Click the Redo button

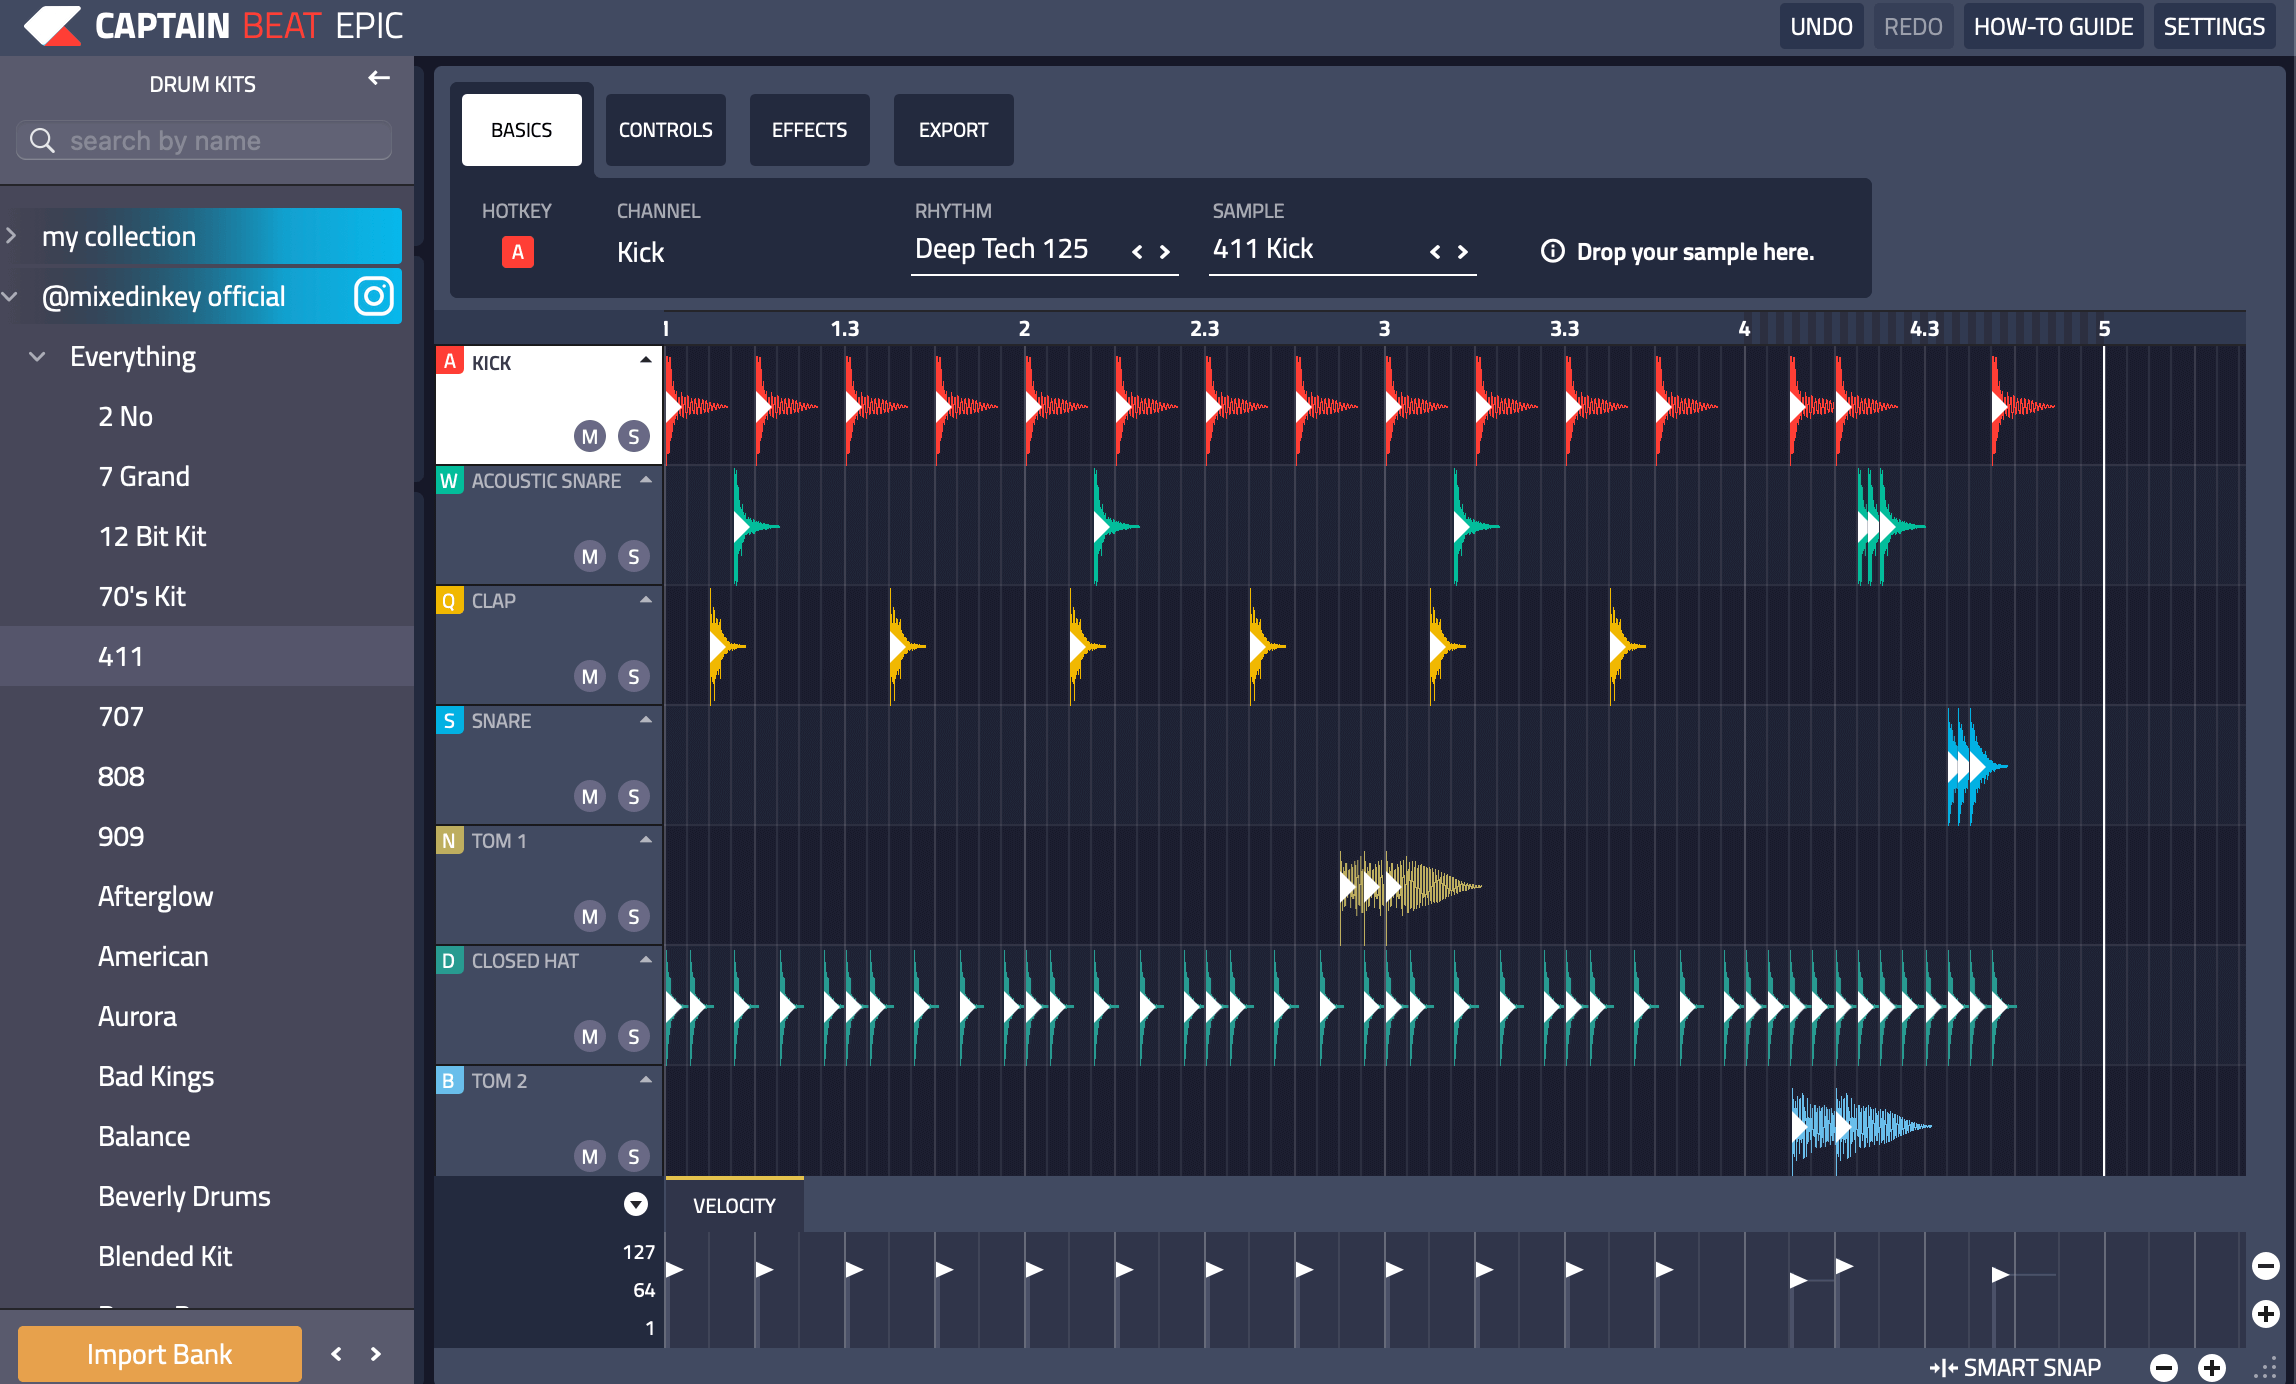1913,26
